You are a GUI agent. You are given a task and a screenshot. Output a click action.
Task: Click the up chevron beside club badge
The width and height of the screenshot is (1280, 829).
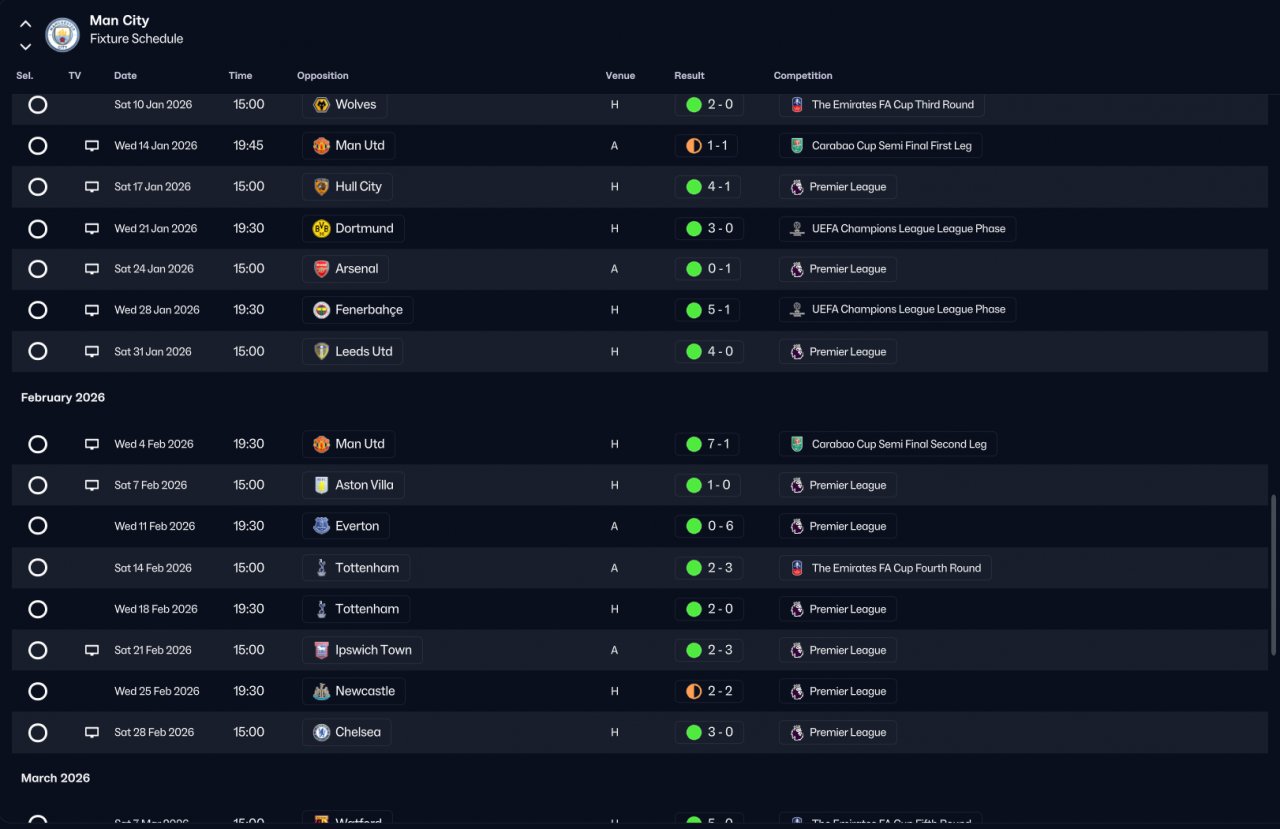pyautogui.click(x=26, y=24)
